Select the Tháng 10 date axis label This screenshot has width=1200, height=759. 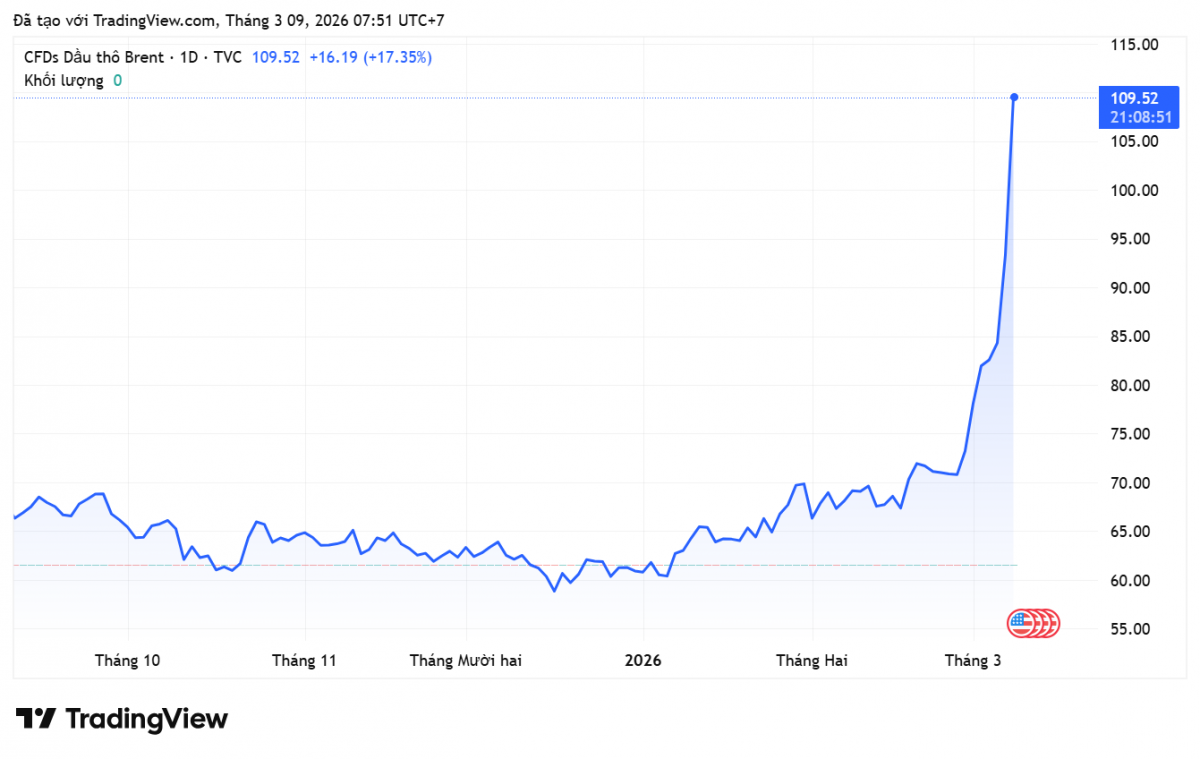pyautogui.click(x=127, y=660)
